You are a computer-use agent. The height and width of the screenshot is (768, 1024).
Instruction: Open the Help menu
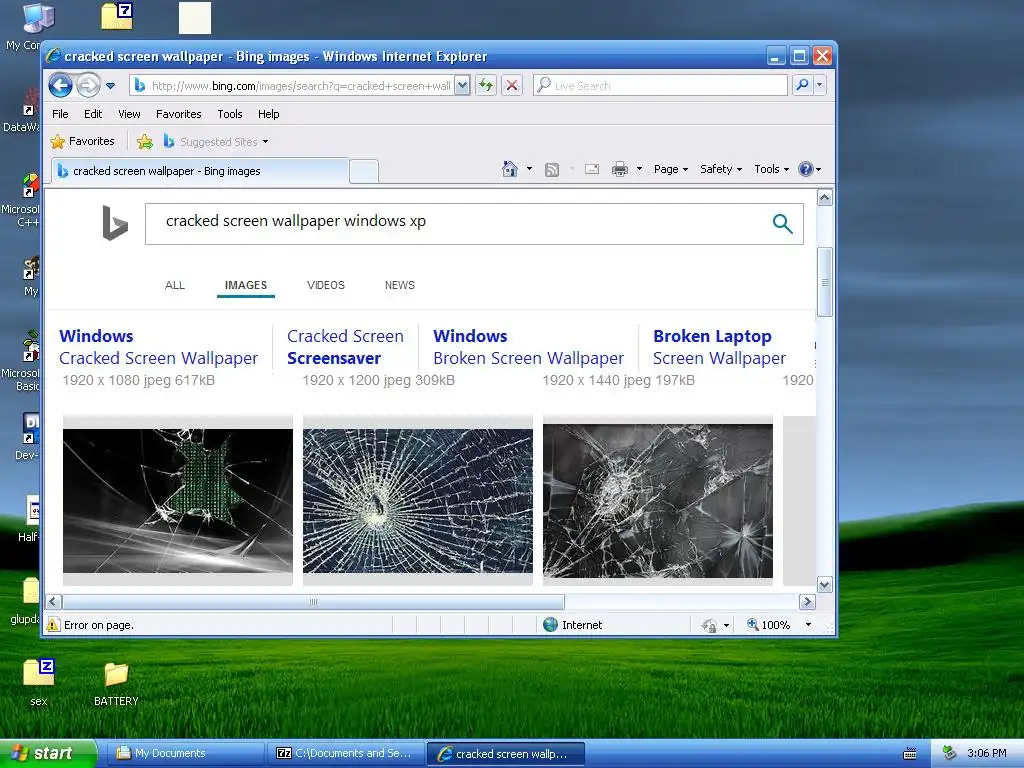pyautogui.click(x=268, y=114)
